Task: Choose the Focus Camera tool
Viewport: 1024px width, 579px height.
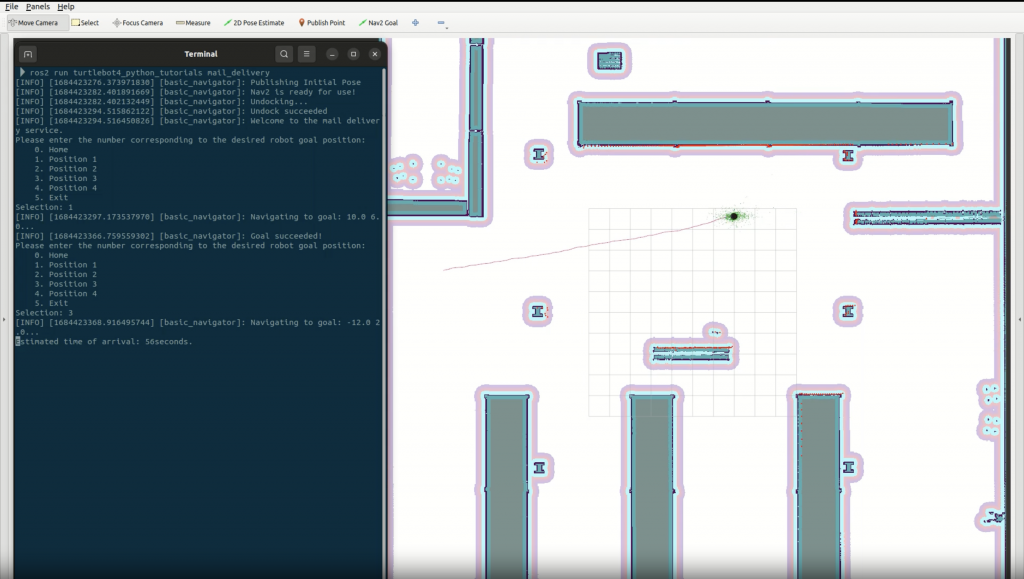Action: tap(137, 22)
